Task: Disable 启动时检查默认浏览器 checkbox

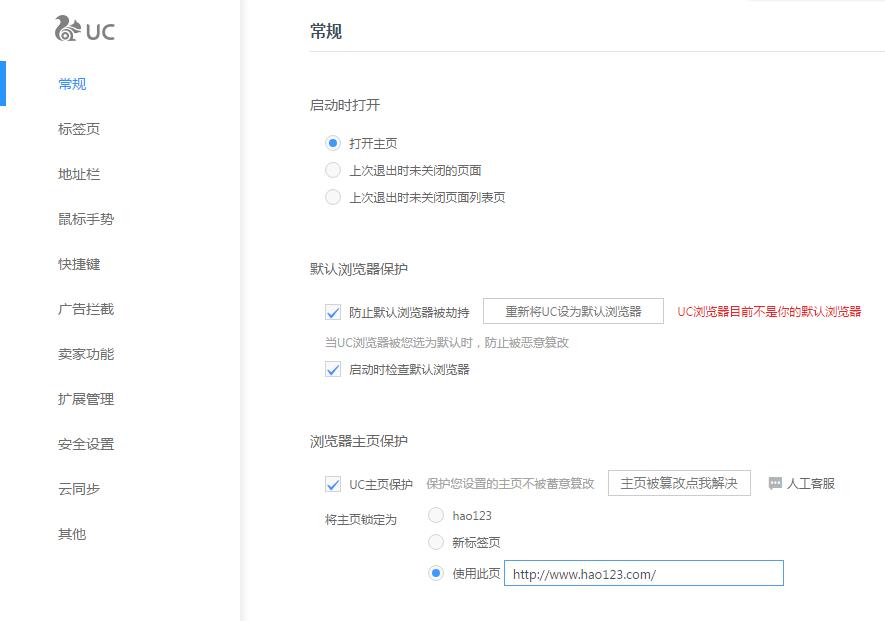Action: point(333,370)
